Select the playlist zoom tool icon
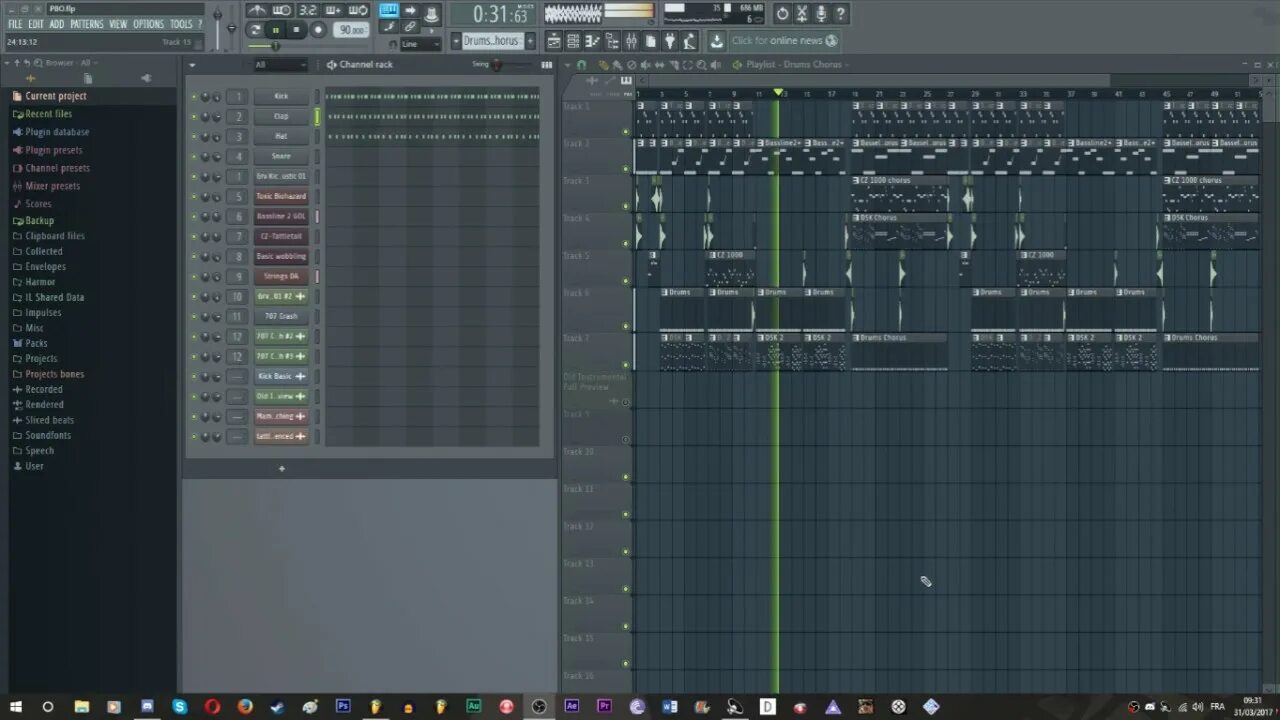 point(702,65)
